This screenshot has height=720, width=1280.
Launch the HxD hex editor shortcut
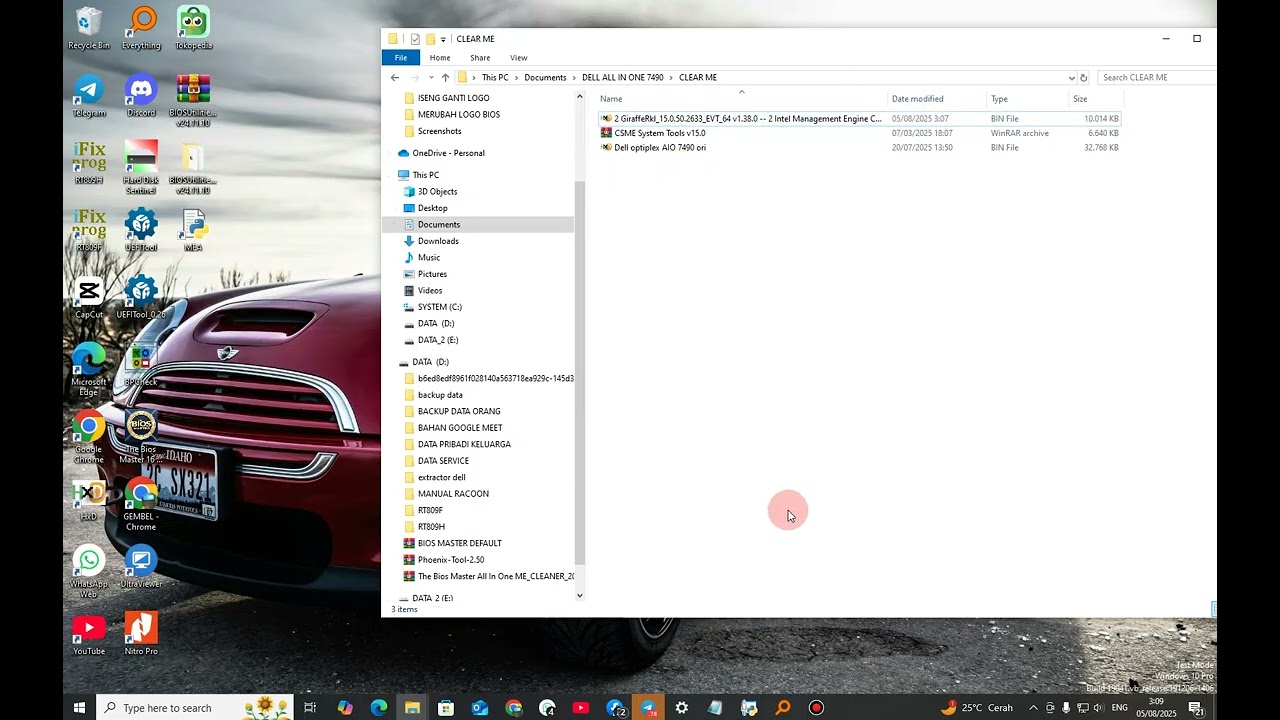(89, 500)
